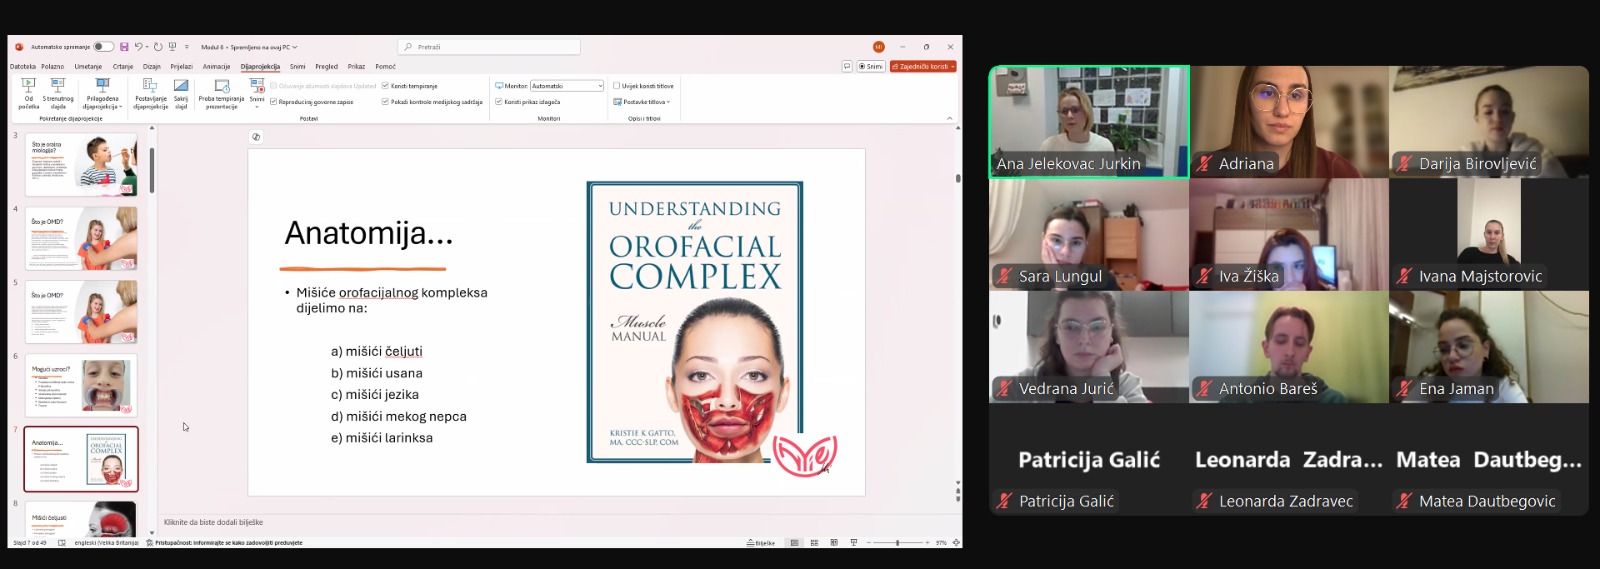Expand Postavke titlova dropdown
This screenshot has width=1600, height=569.
point(642,102)
